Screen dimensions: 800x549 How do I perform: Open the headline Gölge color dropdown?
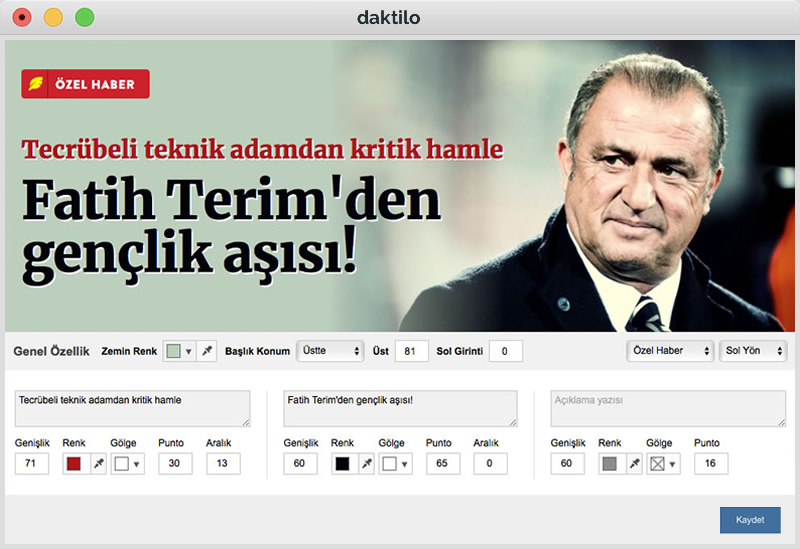coord(396,463)
